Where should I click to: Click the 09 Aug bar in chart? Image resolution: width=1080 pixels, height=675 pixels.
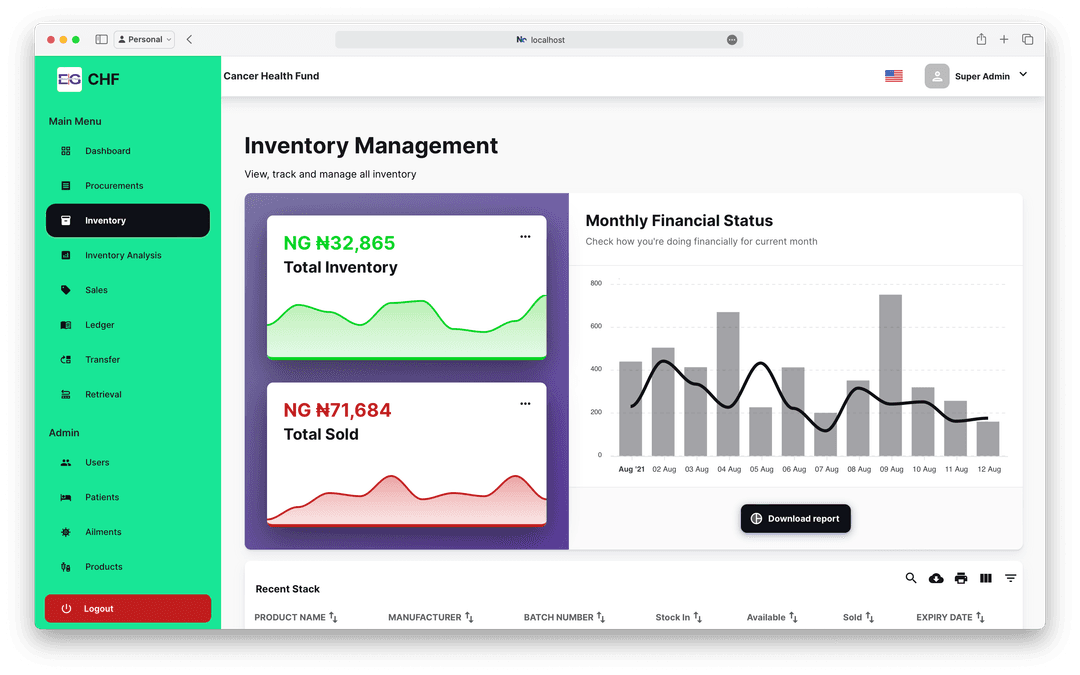(890, 375)
